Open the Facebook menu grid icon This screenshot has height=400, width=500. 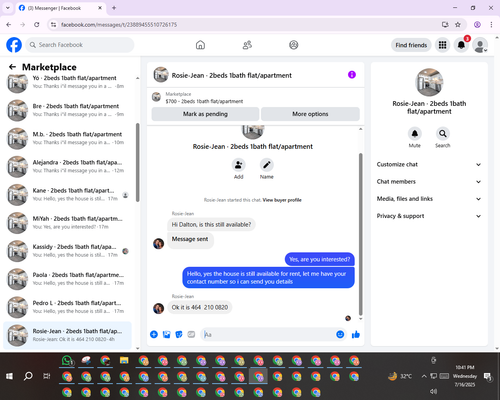(442, 45)
